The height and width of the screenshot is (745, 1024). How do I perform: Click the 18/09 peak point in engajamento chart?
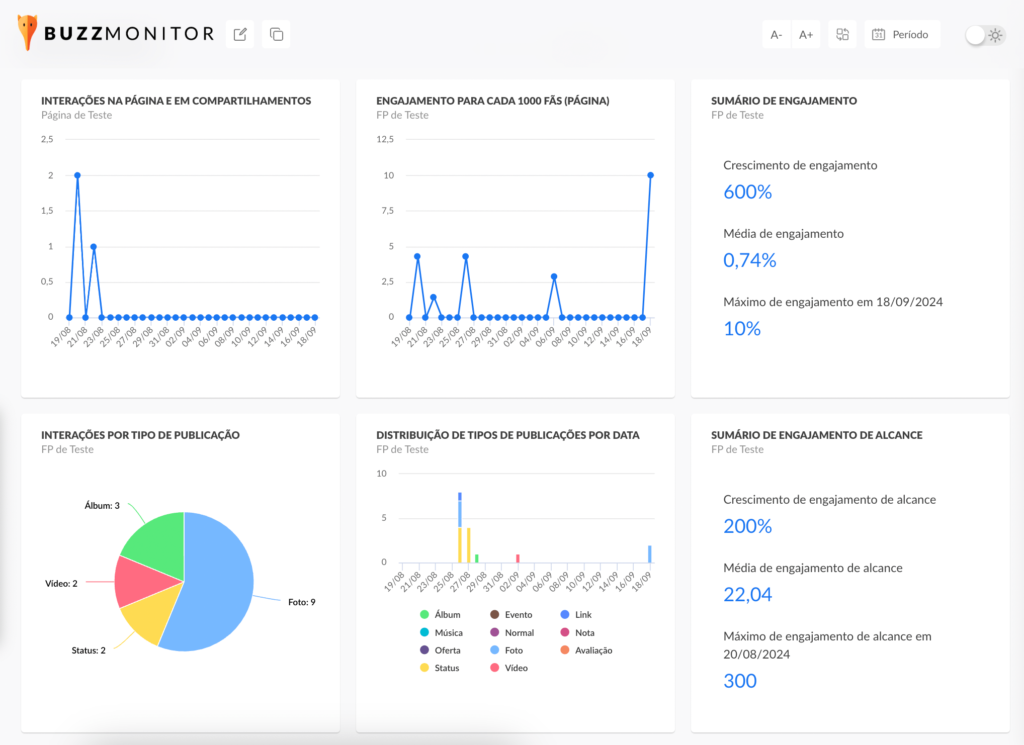(650, 175)
